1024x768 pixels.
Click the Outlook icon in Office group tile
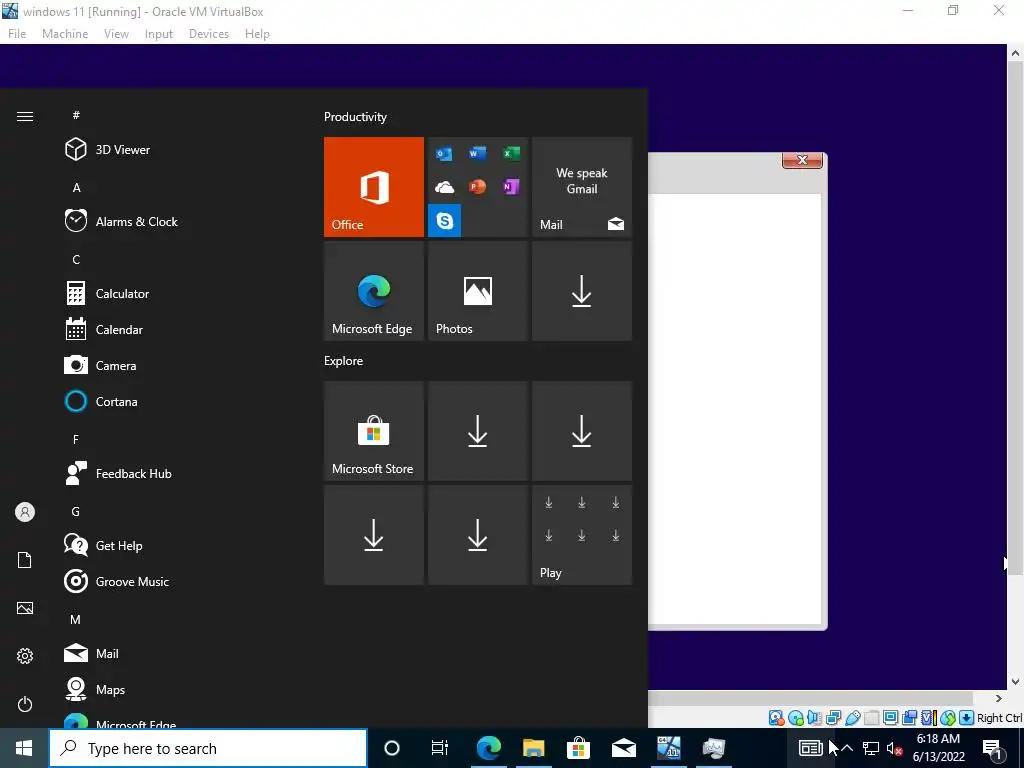point(444,153)
